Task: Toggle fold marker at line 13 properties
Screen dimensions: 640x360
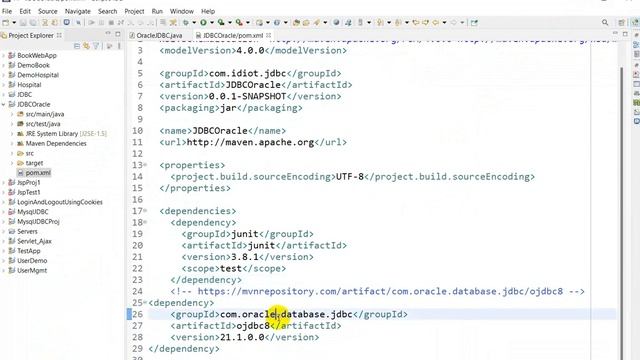Action: (x=145, y=165)
